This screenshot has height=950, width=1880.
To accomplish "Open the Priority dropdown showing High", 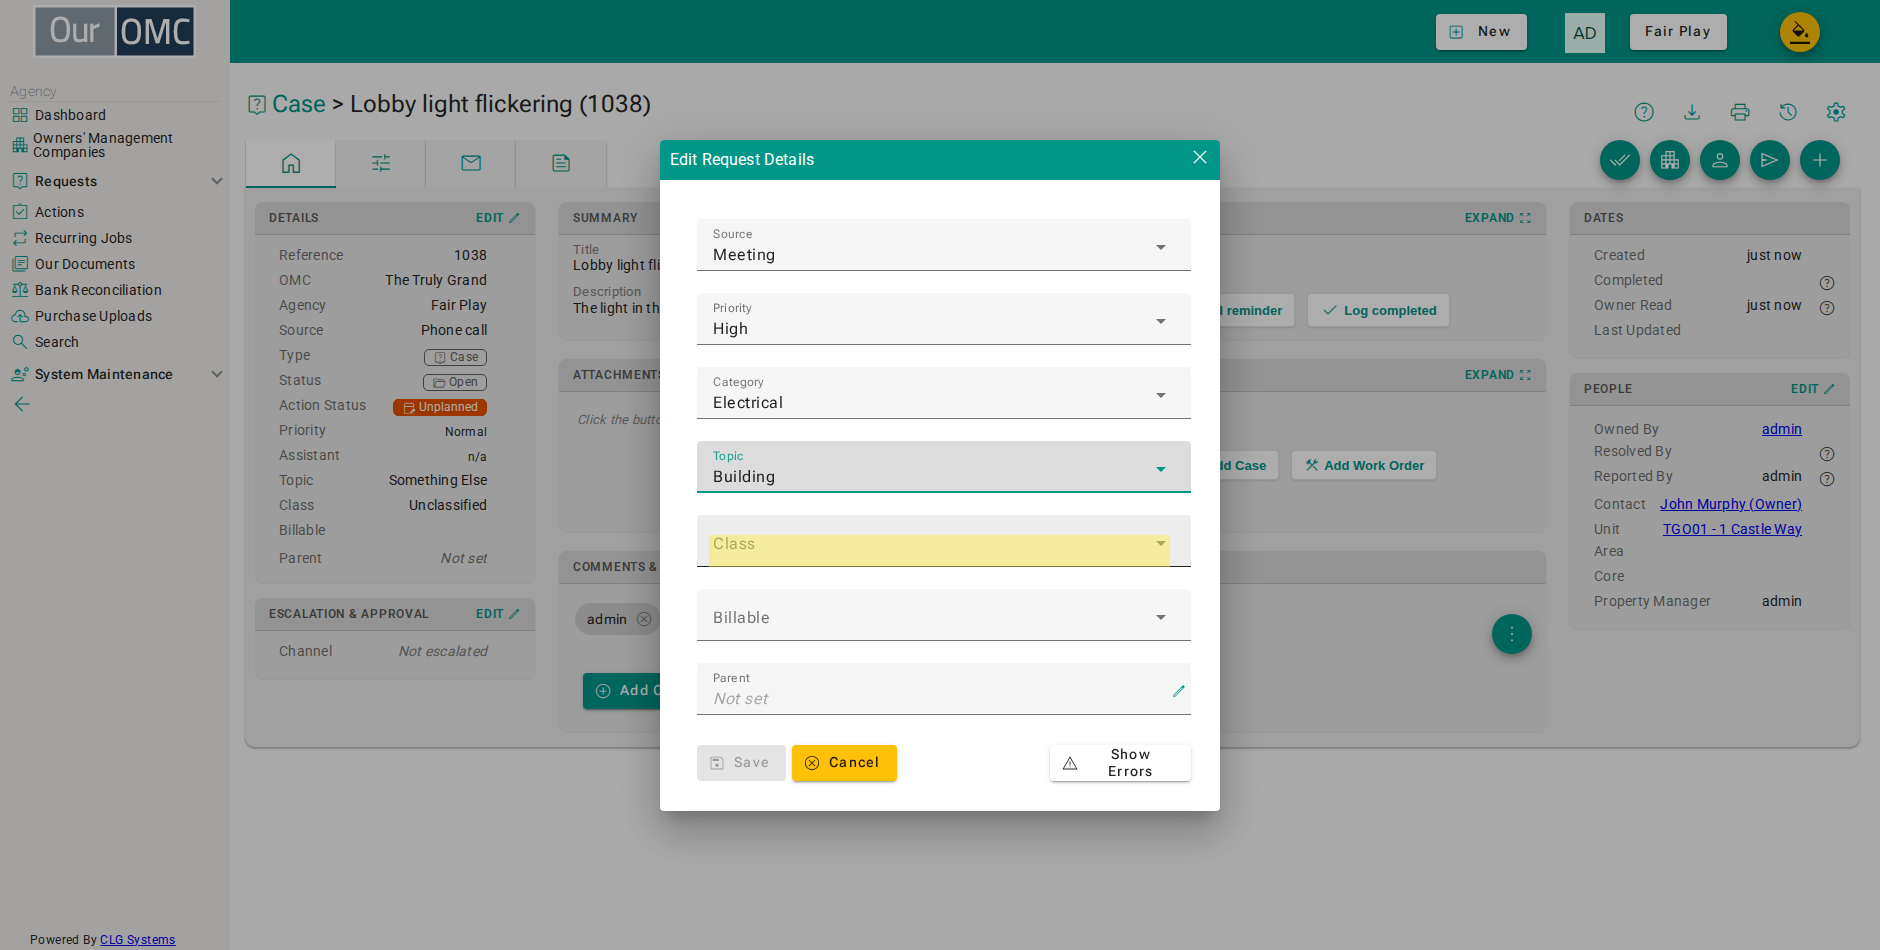I will [x=943, y=319].
